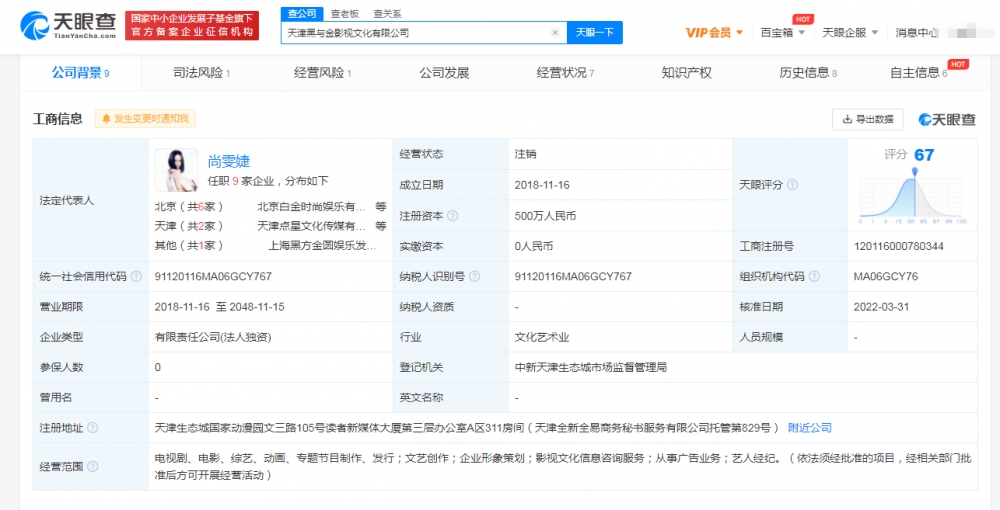The image size is (1000, 510).
Task: Open the 知识产权 tab
Action: tap(686, 73)
